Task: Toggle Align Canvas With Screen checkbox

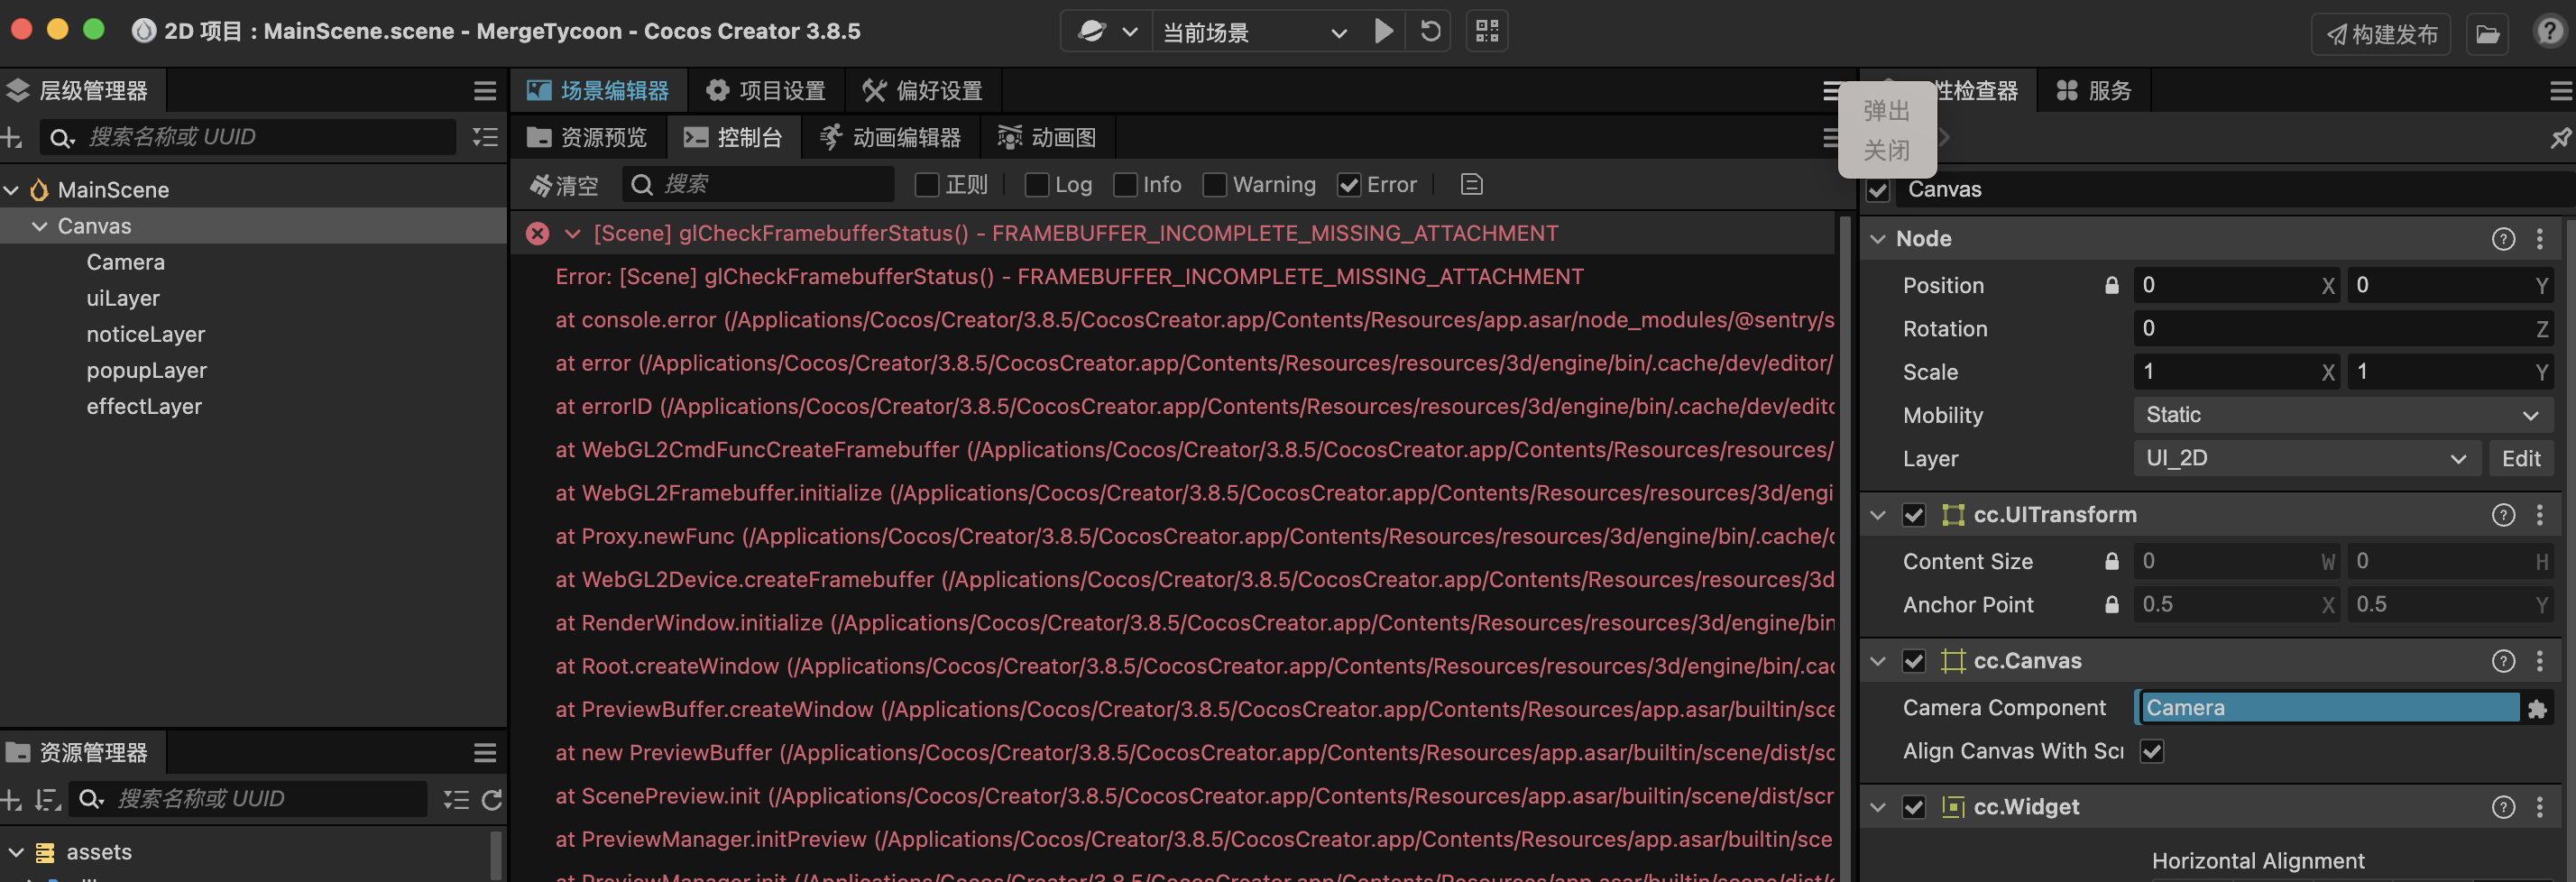Action: pyautogui.click(x=2152, y=751)
